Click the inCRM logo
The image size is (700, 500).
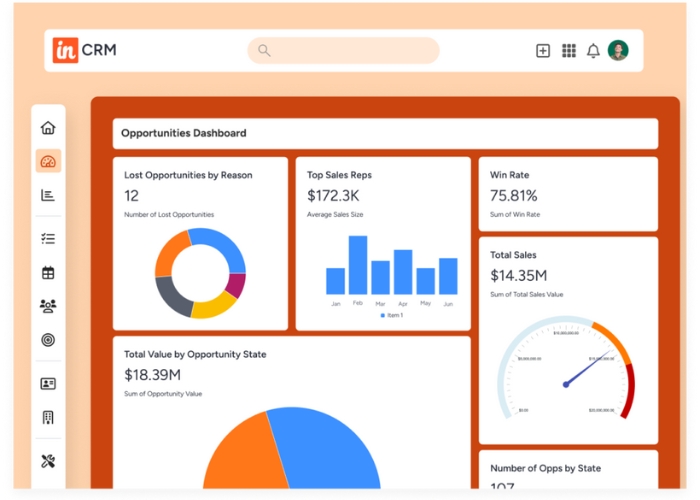(84, 50)
